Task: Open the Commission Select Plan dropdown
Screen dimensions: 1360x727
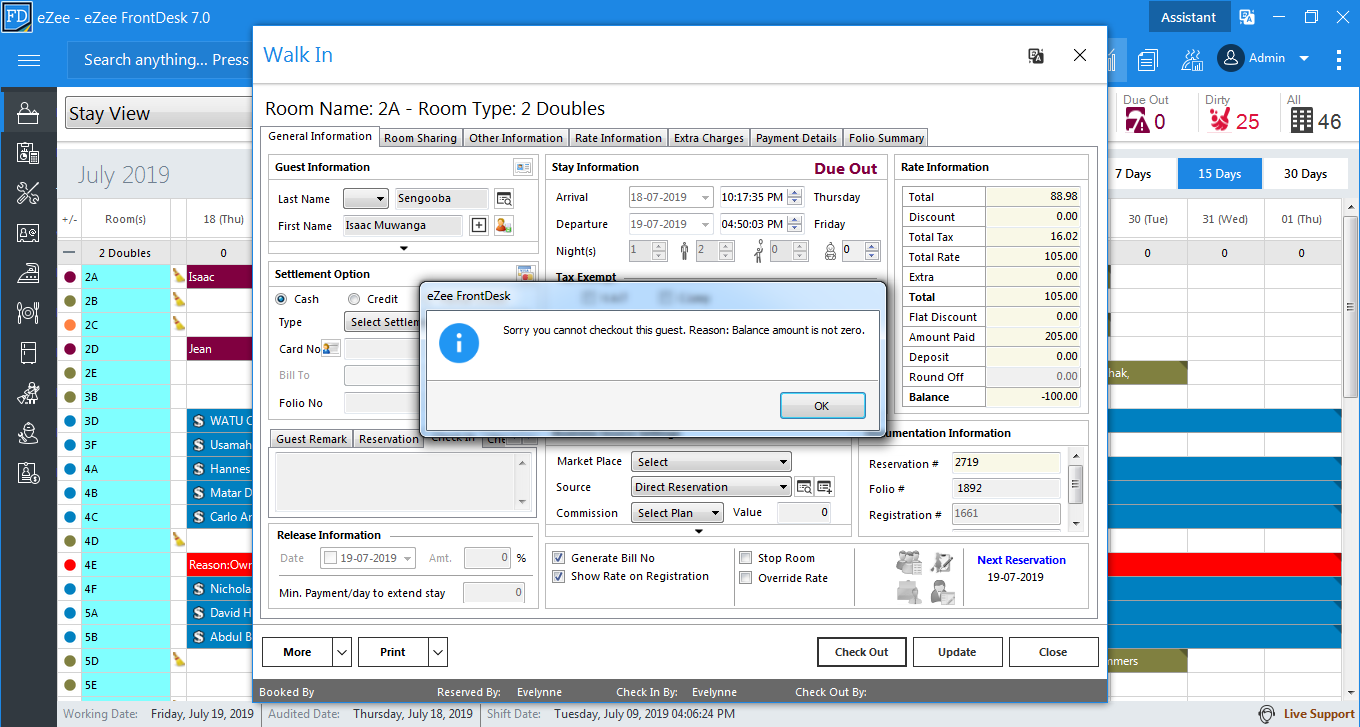Action: coord(678,512)
